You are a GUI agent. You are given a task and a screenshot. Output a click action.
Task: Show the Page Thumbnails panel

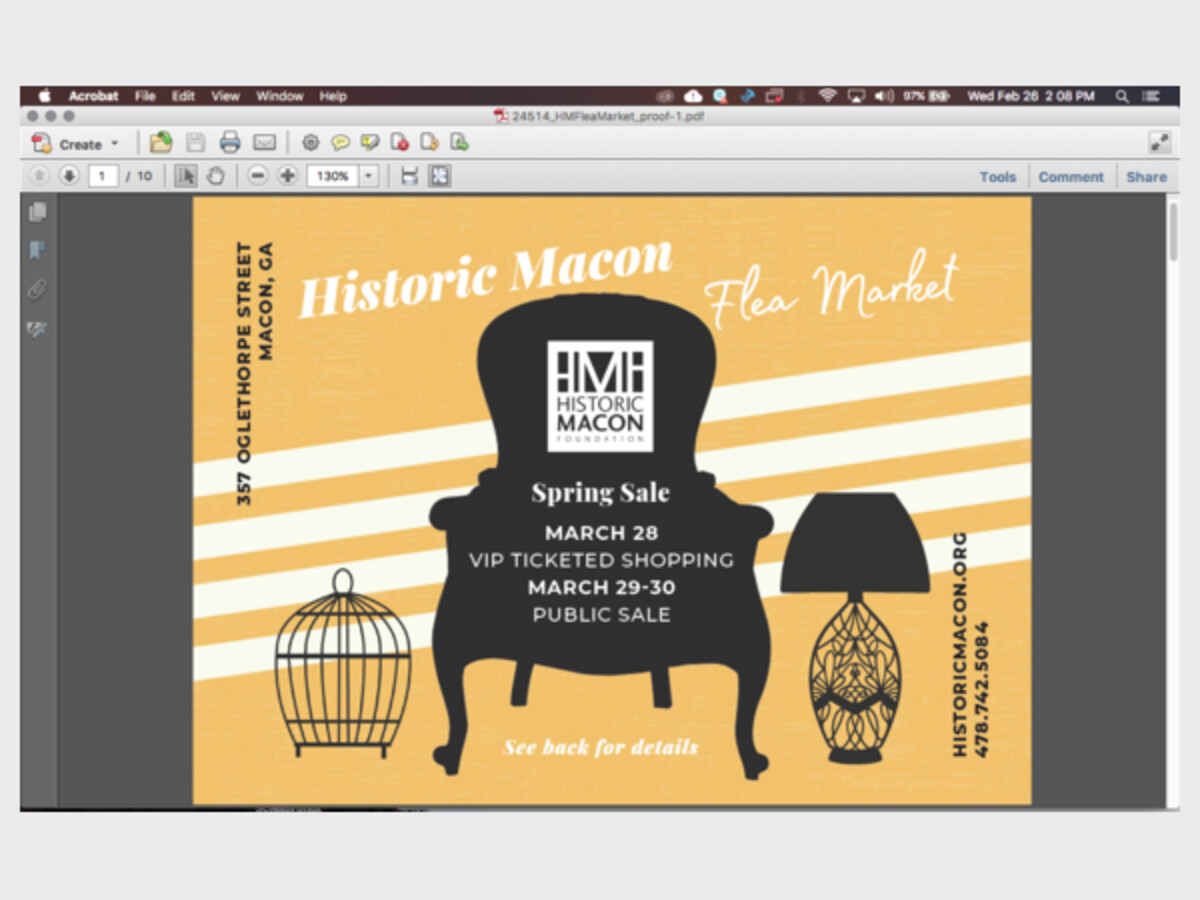38,212
